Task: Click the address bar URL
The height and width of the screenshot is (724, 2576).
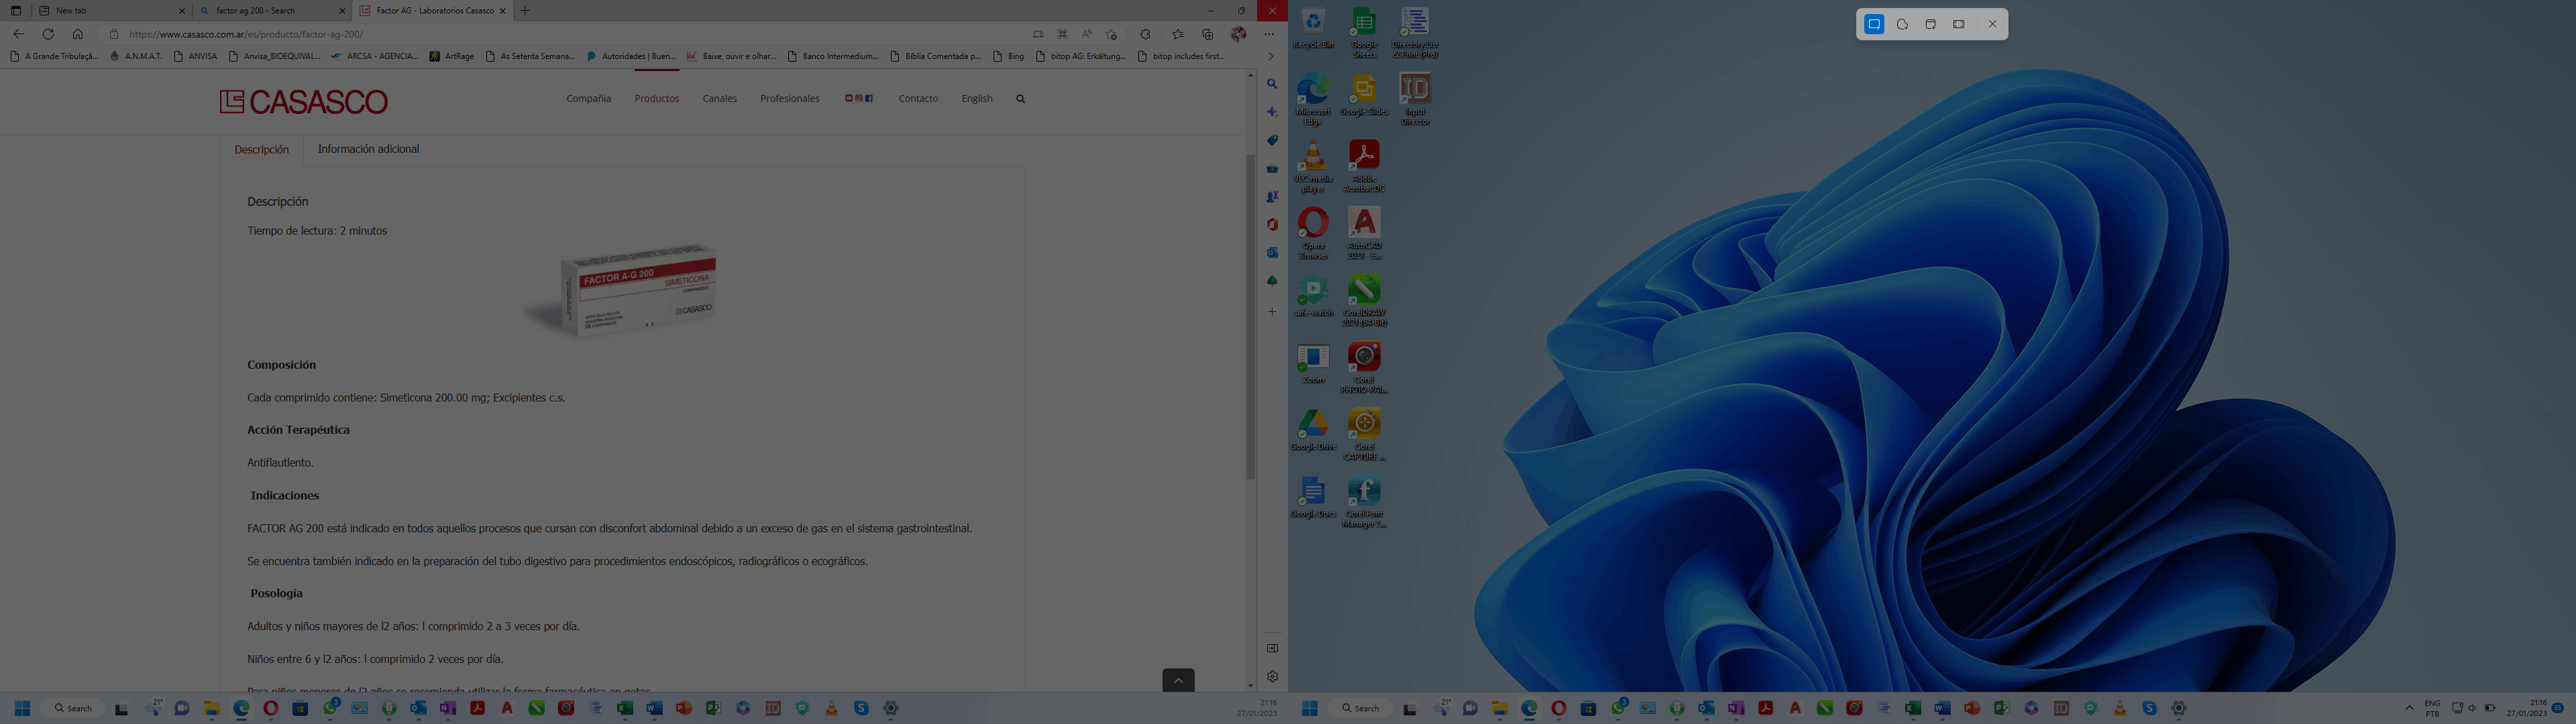Action: pos(246,34)
